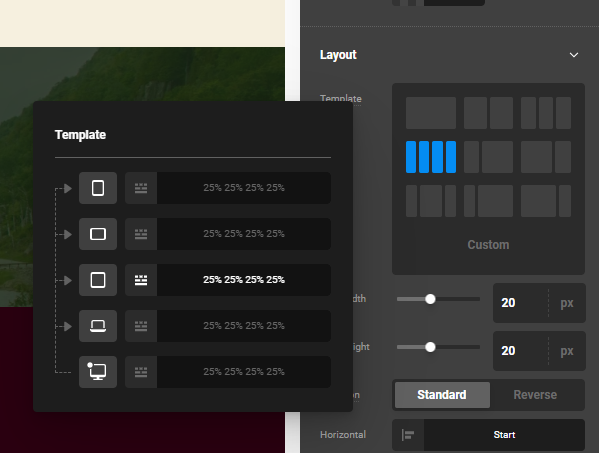The width and height of the screenshot is (599, 453).
Task: Edit phone portrait template 25% 25% 25% 25%
Action: coord(244,188)
